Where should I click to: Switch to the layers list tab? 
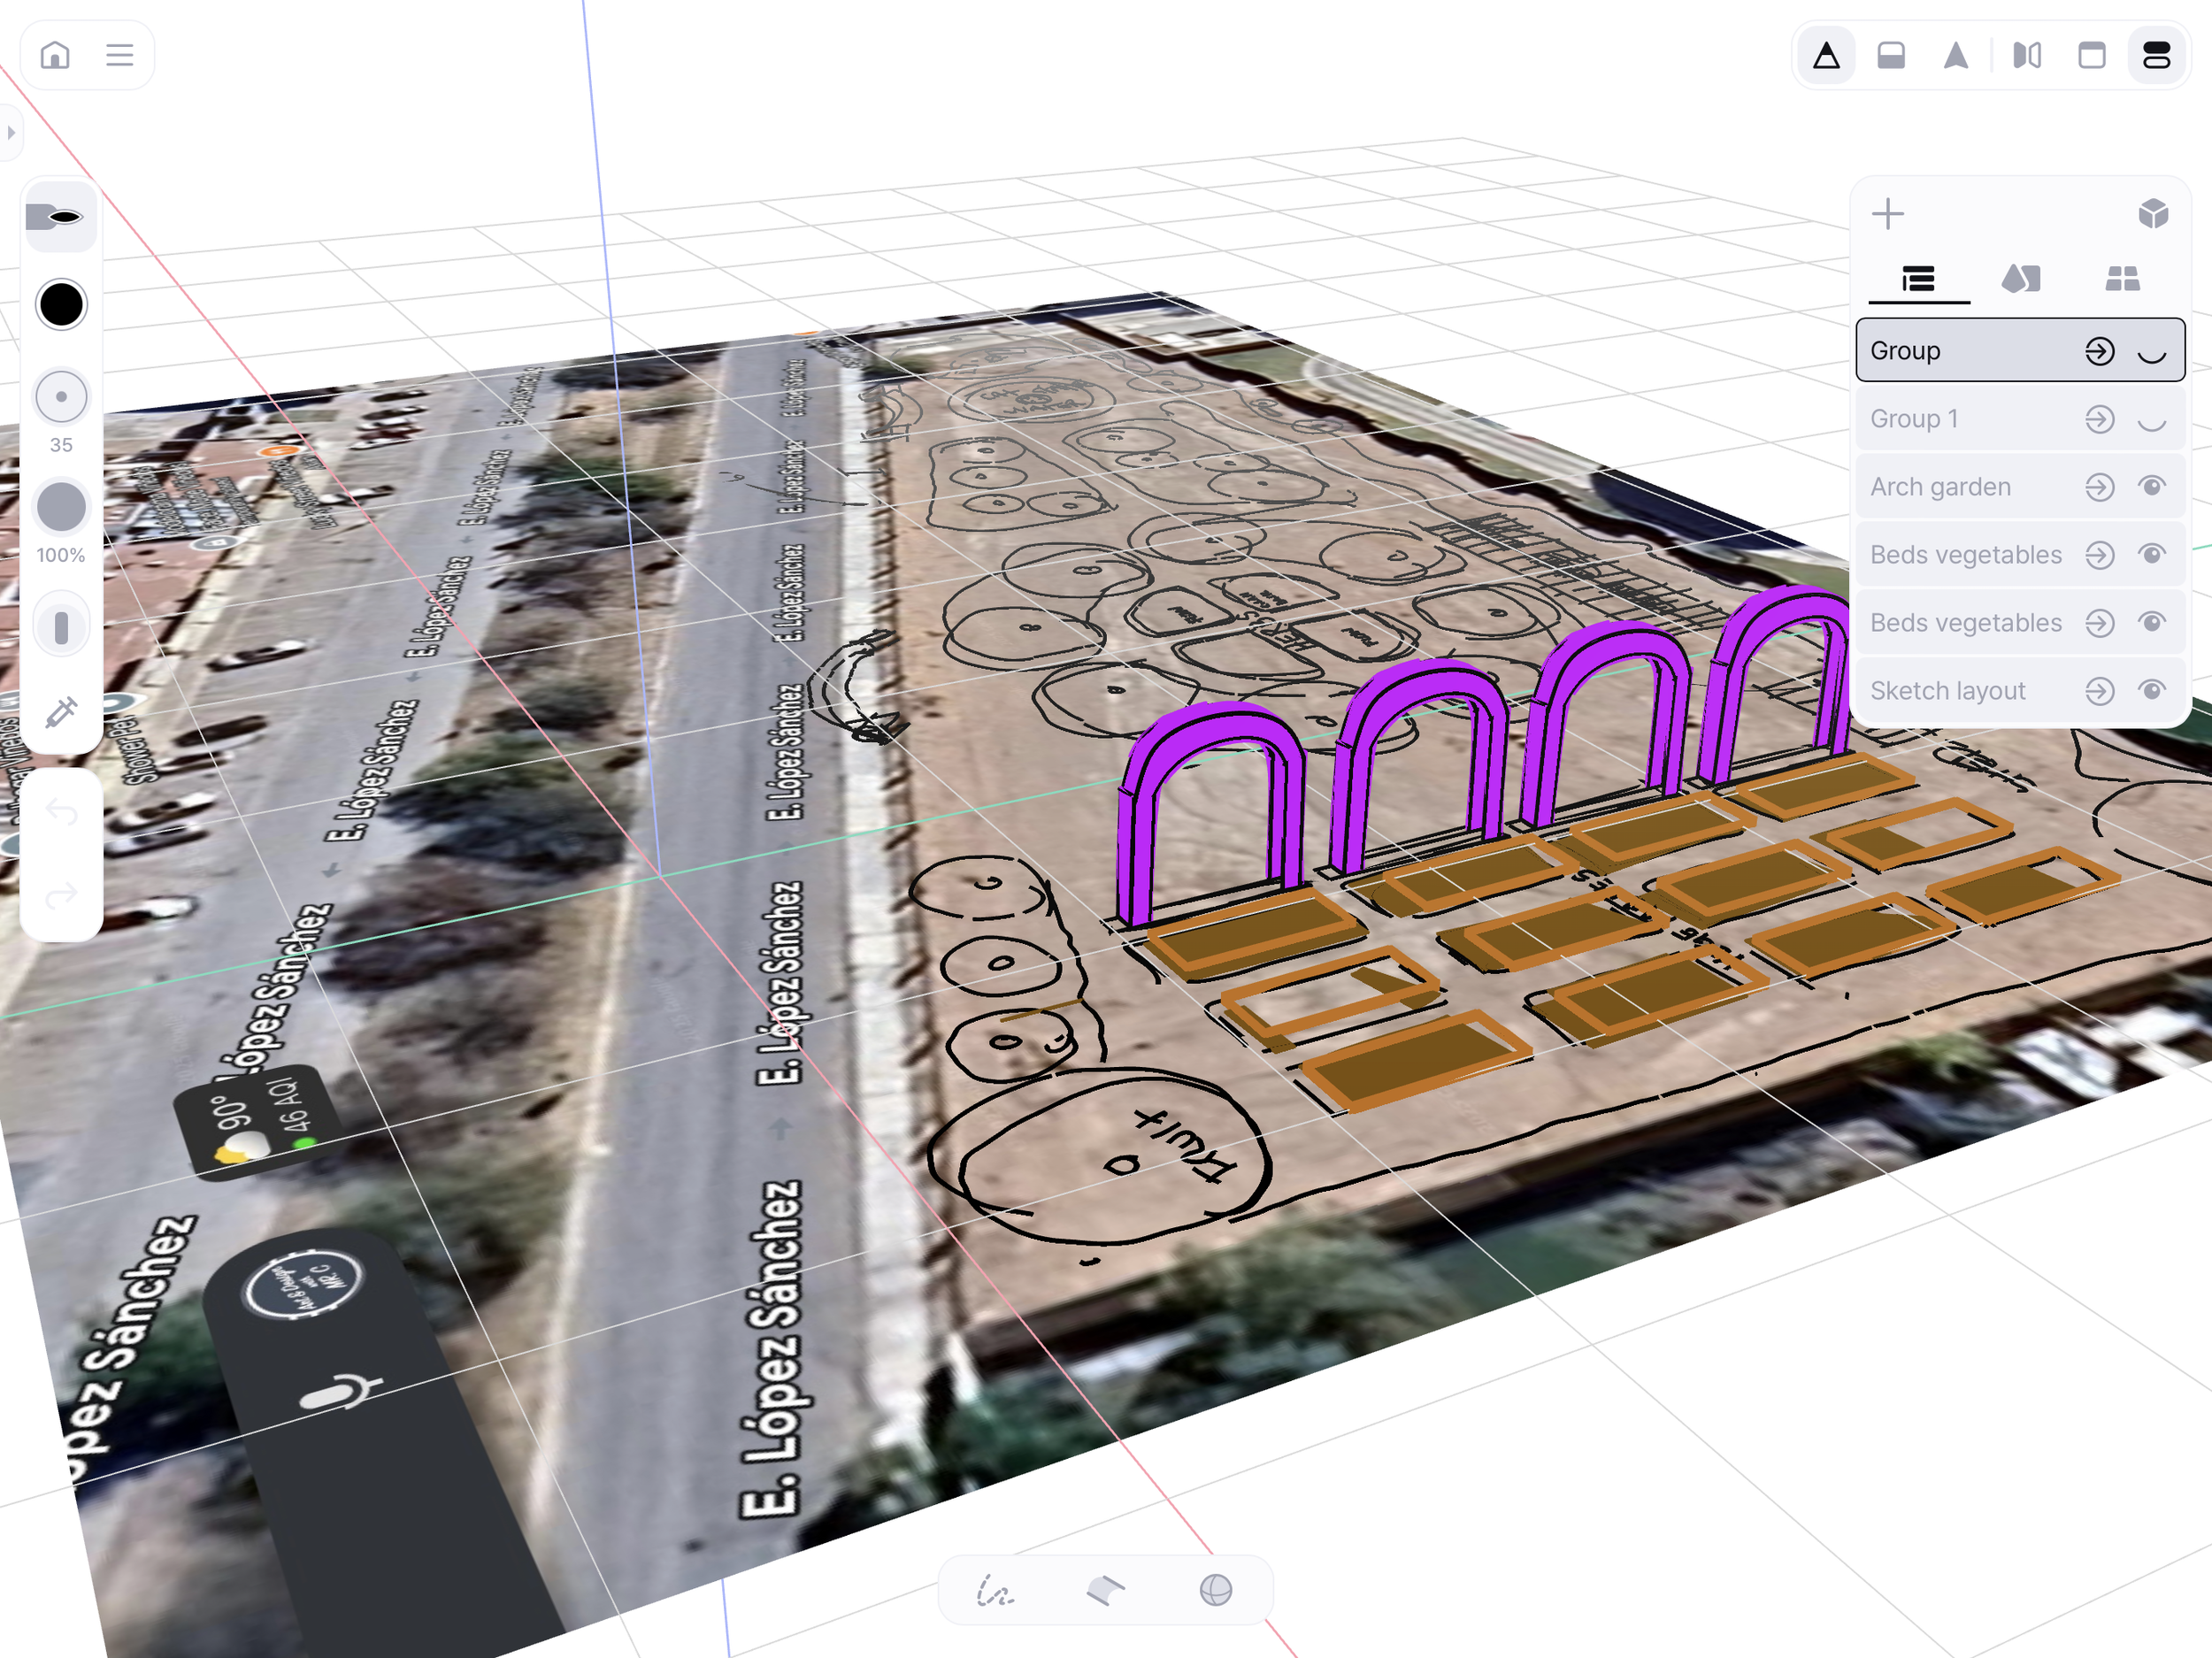click(x=1918, y=279)
